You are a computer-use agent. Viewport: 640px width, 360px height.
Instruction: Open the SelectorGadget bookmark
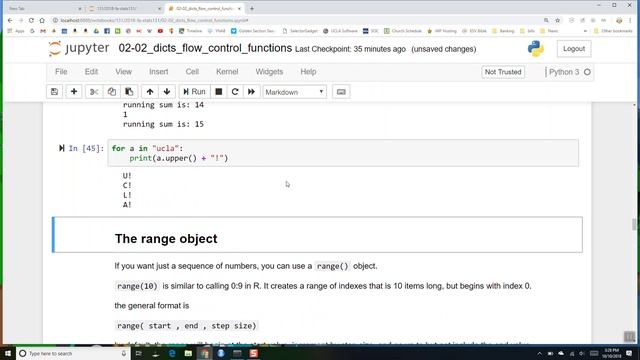[x=300, y=31]
